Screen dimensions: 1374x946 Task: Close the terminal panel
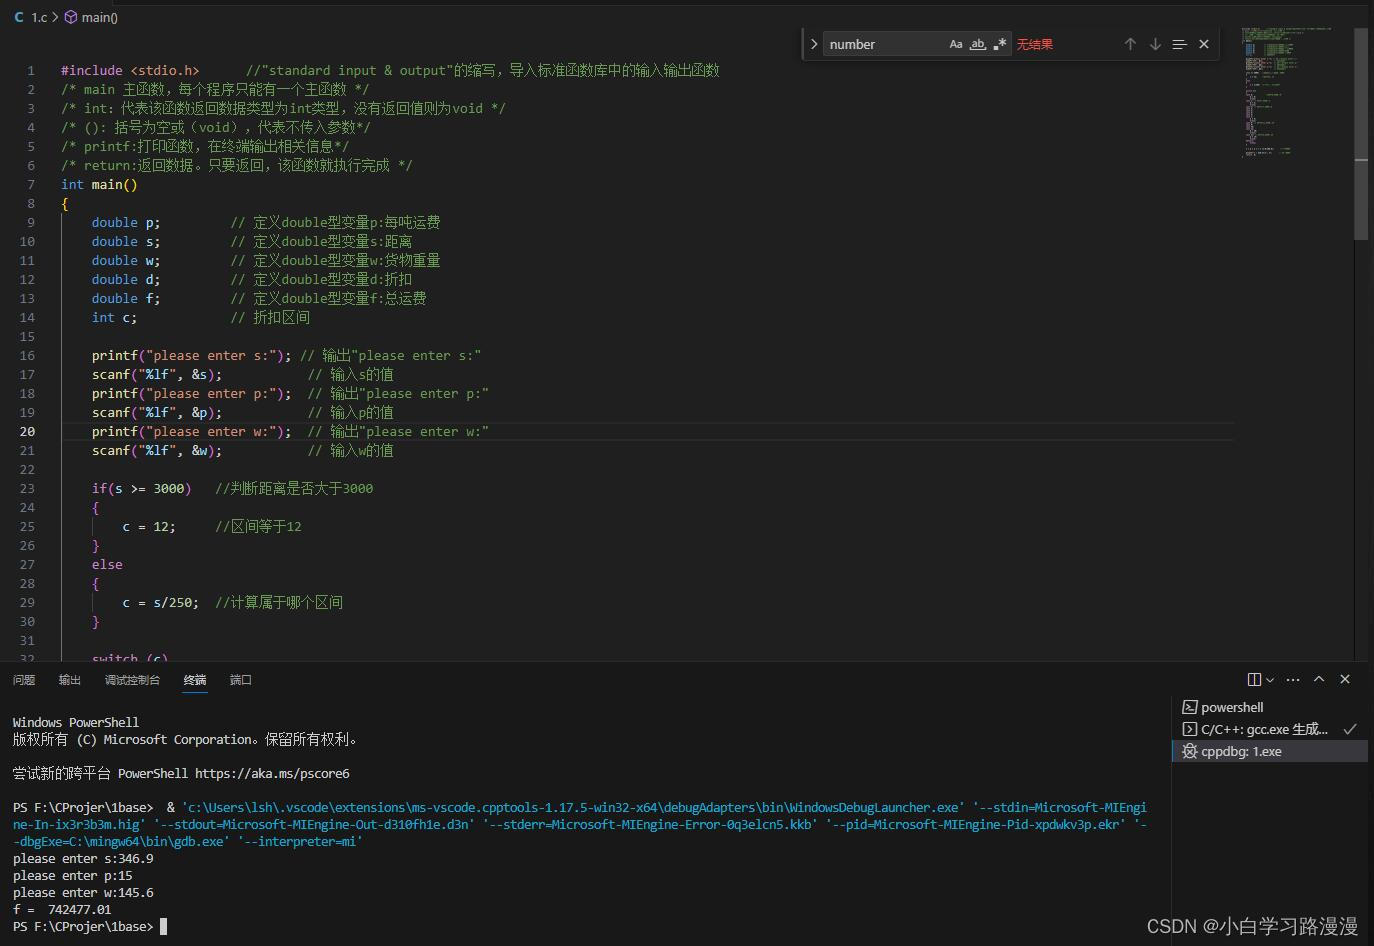pos(1345,679)
